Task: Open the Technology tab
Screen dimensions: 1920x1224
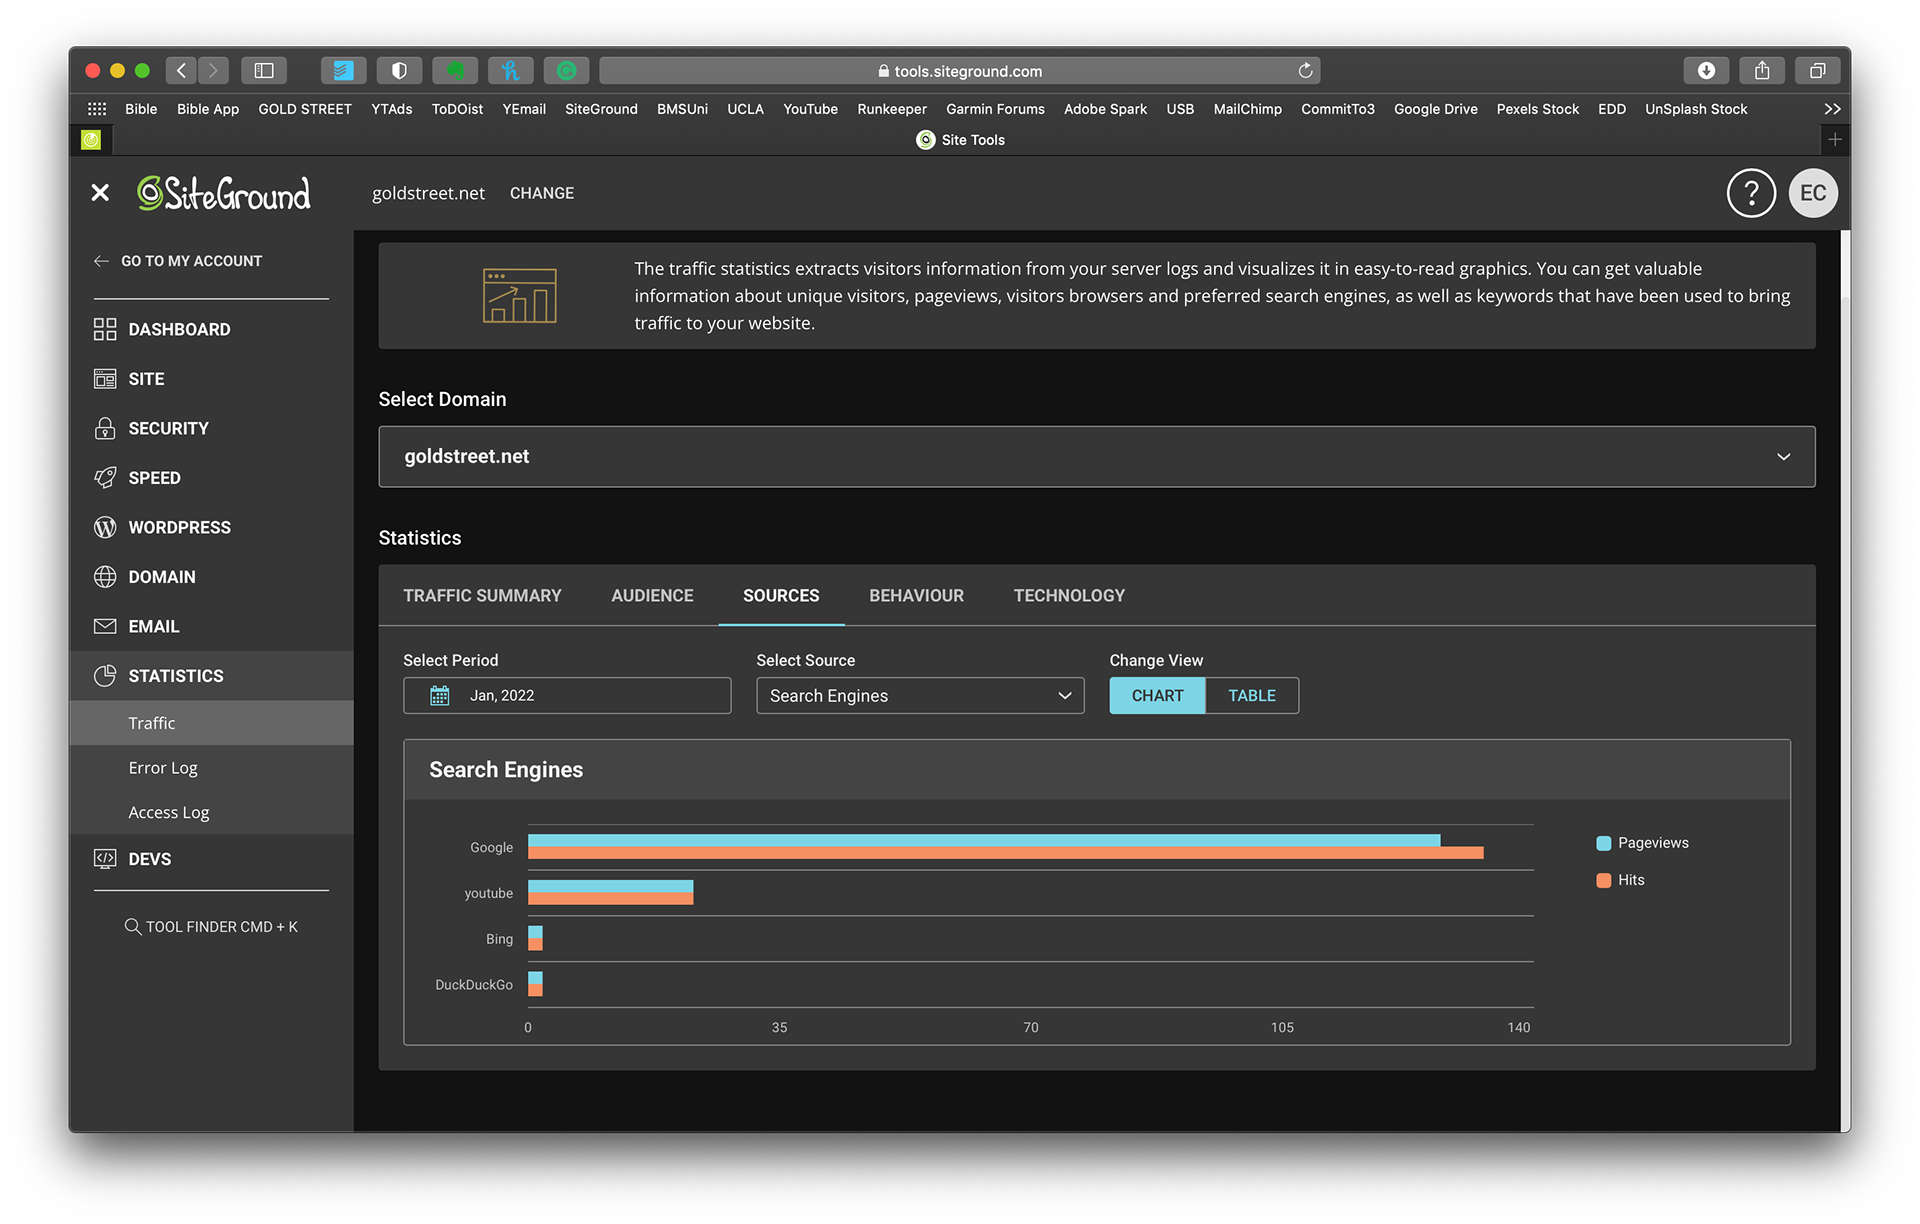Action: click(x=1069, y=596)
